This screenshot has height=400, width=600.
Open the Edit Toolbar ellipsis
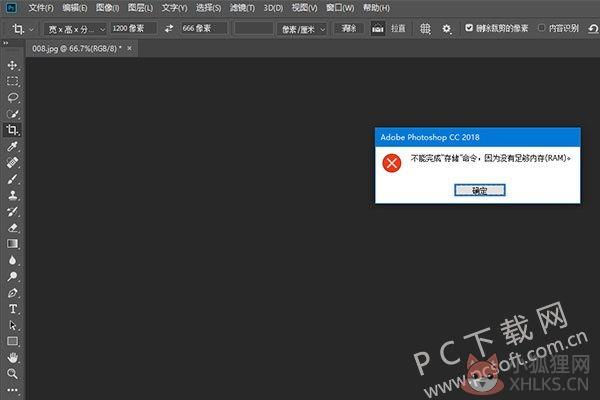click(x=12, y=390)
